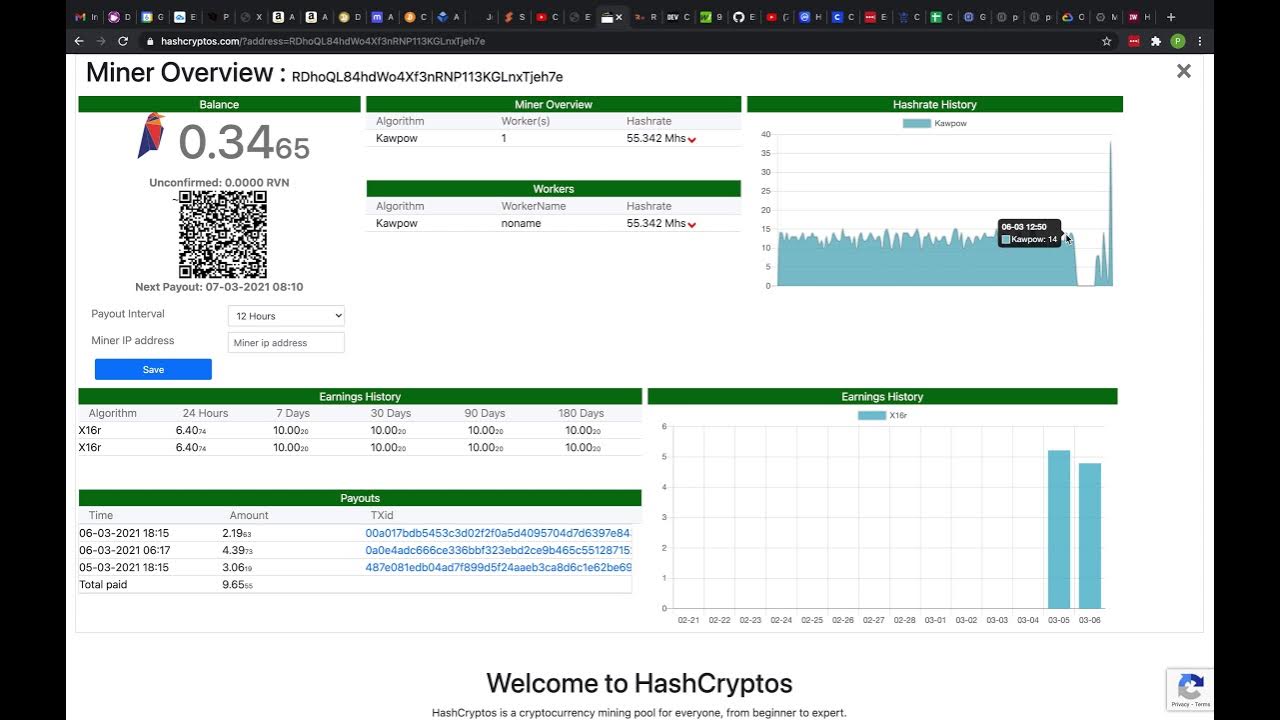The width and height of the screenshot is (1280, 720).
Task: Click the 03-06 bar in the earnings chart
Action: point(1090,535)
